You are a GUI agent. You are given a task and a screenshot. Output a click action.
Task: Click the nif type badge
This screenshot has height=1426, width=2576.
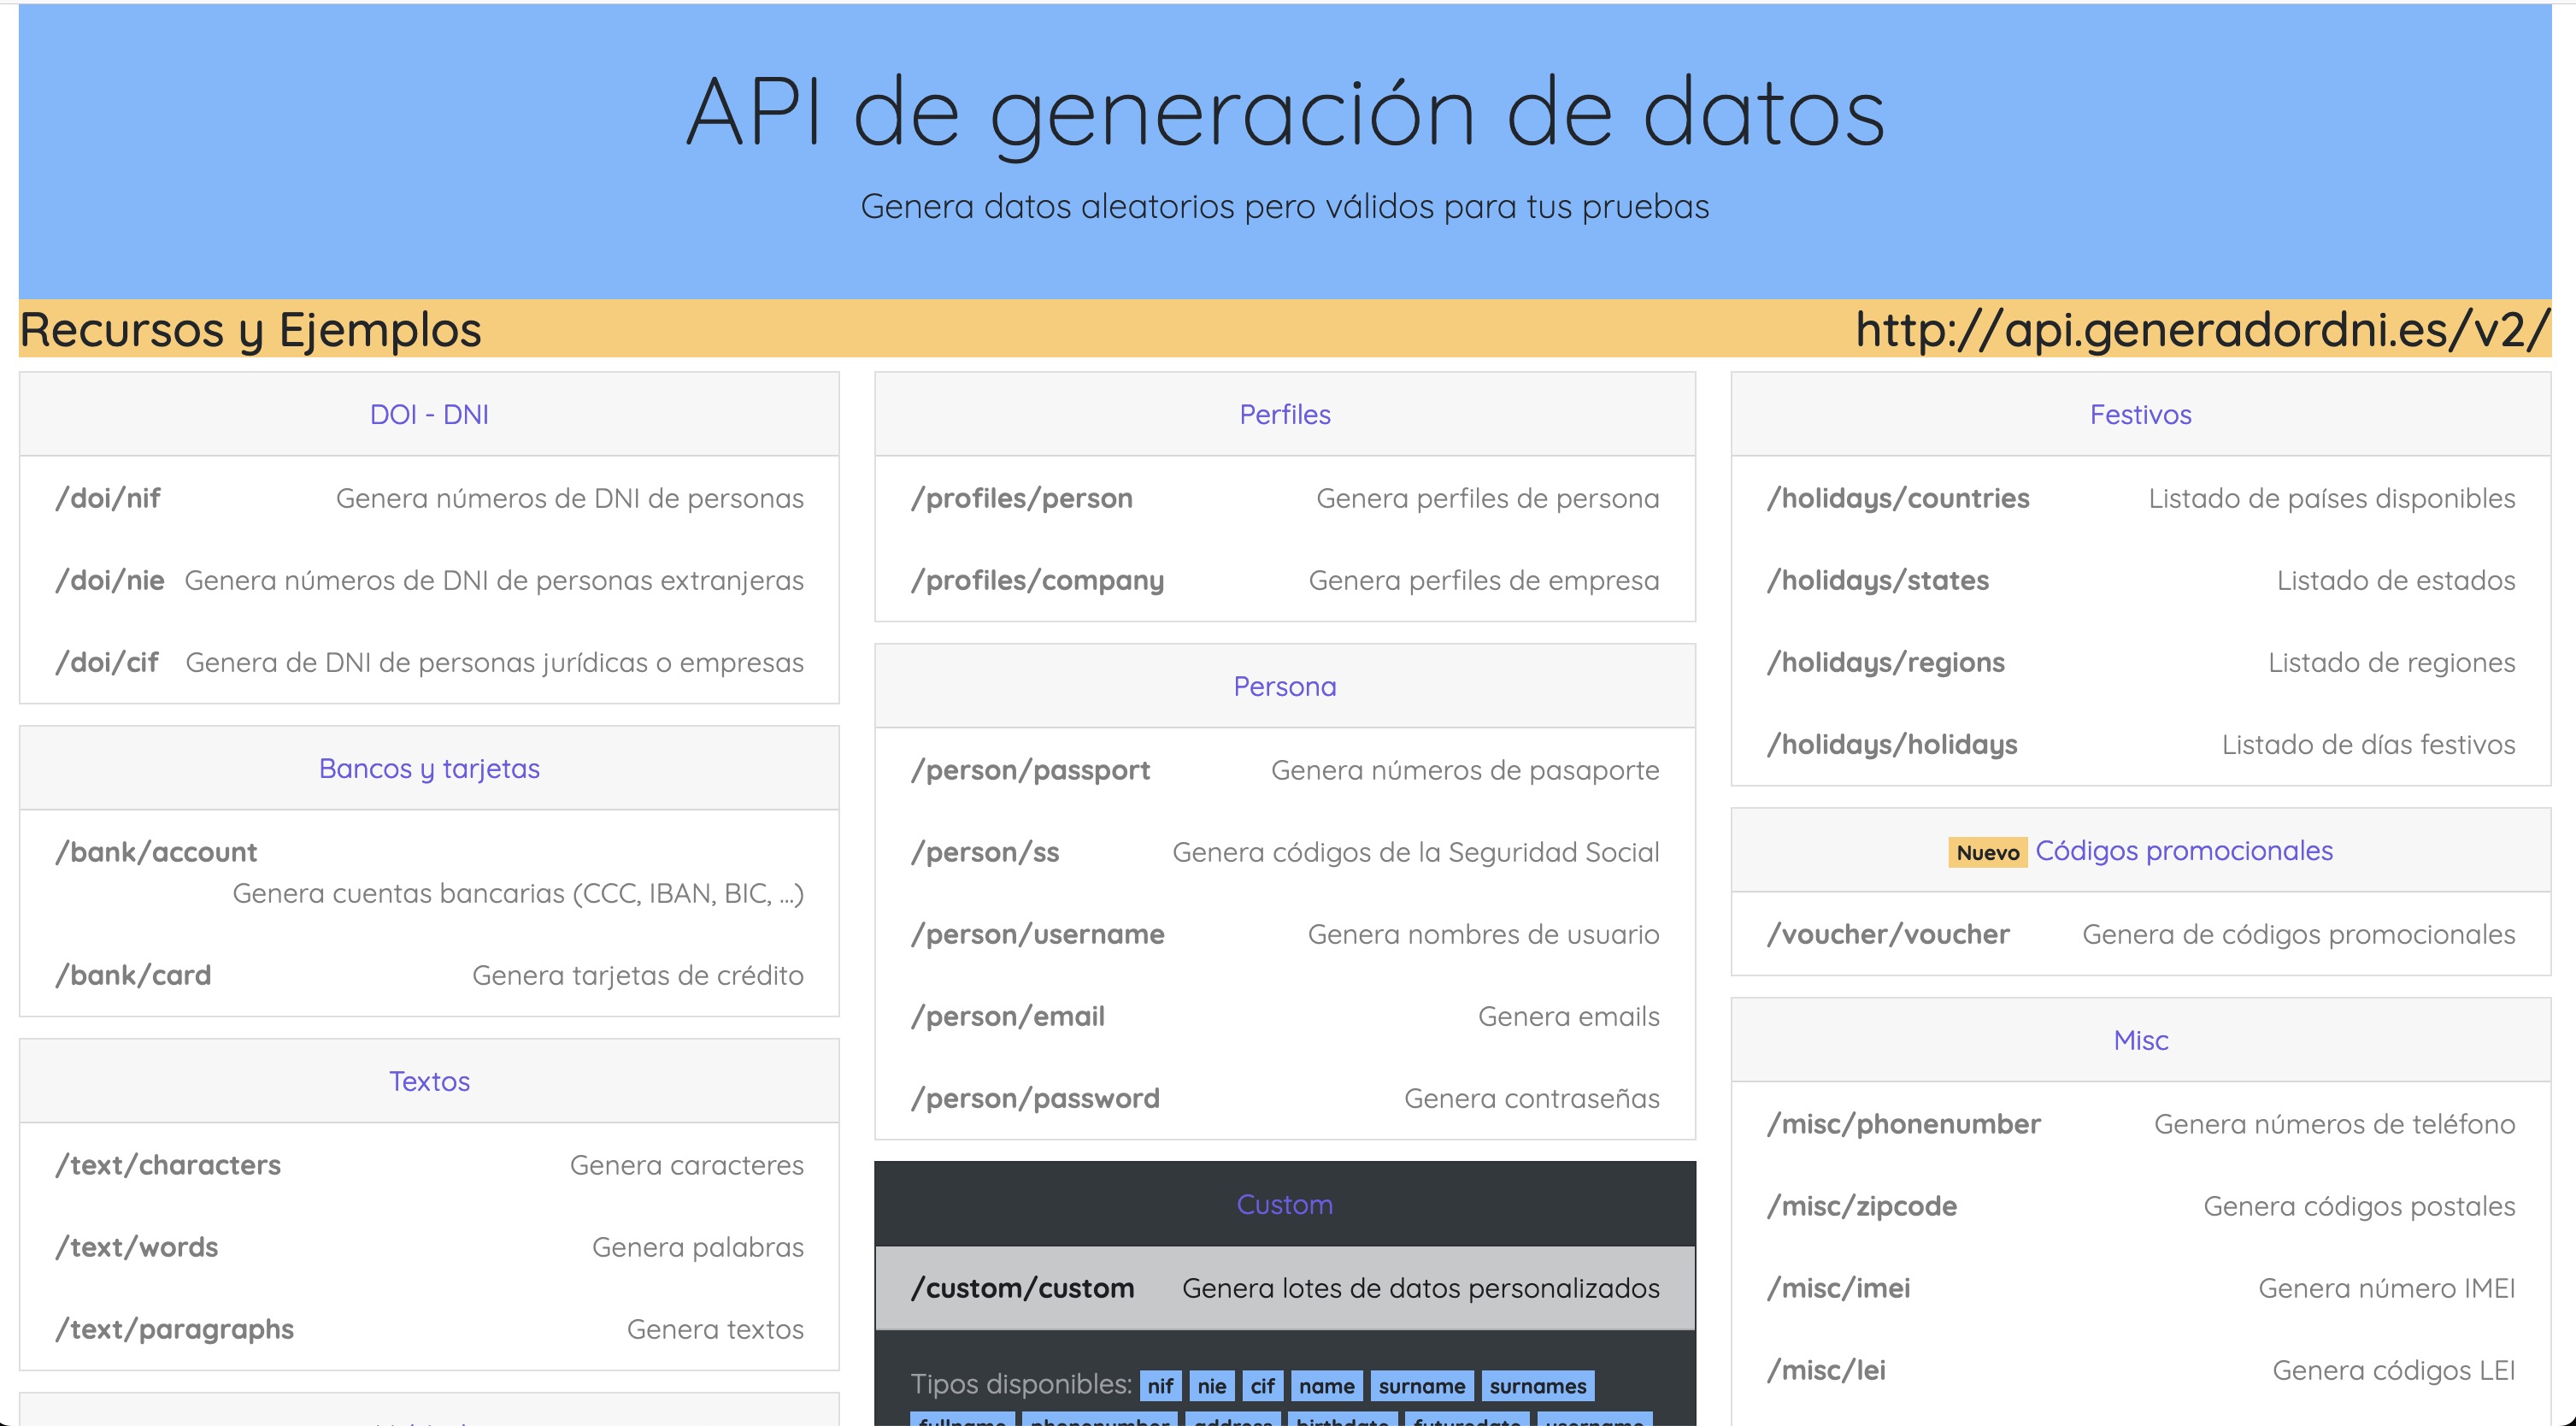[x=1160, y=1386]
